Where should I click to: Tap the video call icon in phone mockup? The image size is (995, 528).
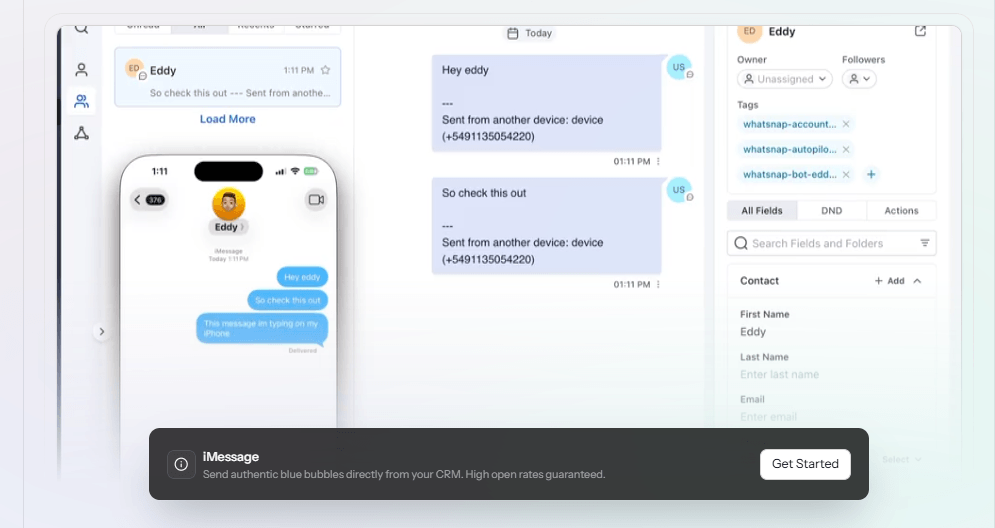tap(316, 200)
